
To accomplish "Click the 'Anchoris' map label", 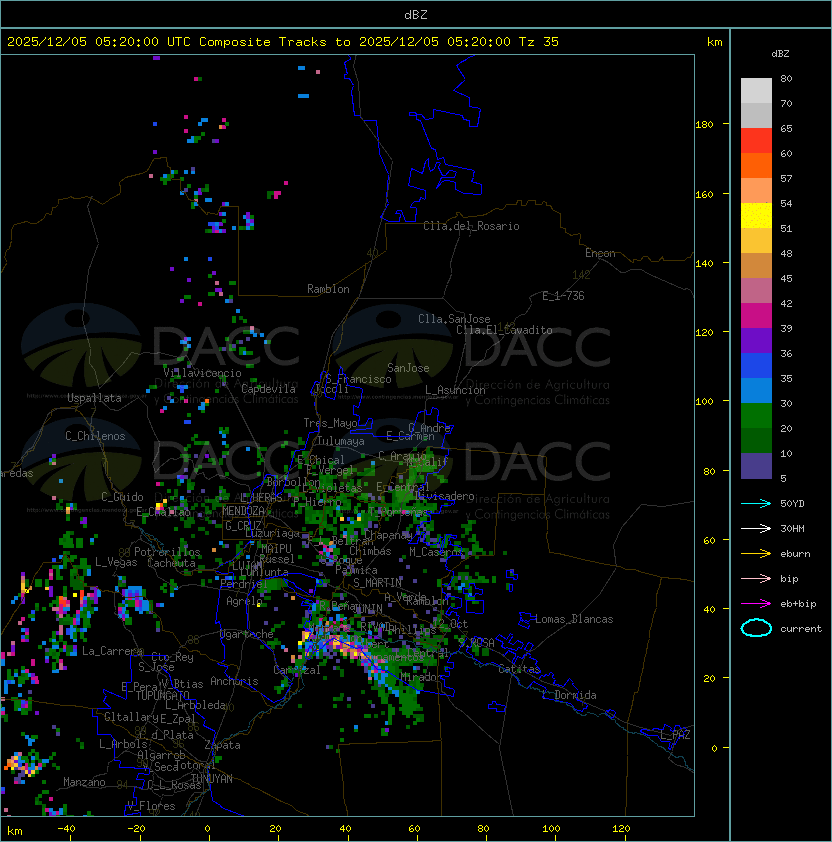I will [x=234, y=681].
